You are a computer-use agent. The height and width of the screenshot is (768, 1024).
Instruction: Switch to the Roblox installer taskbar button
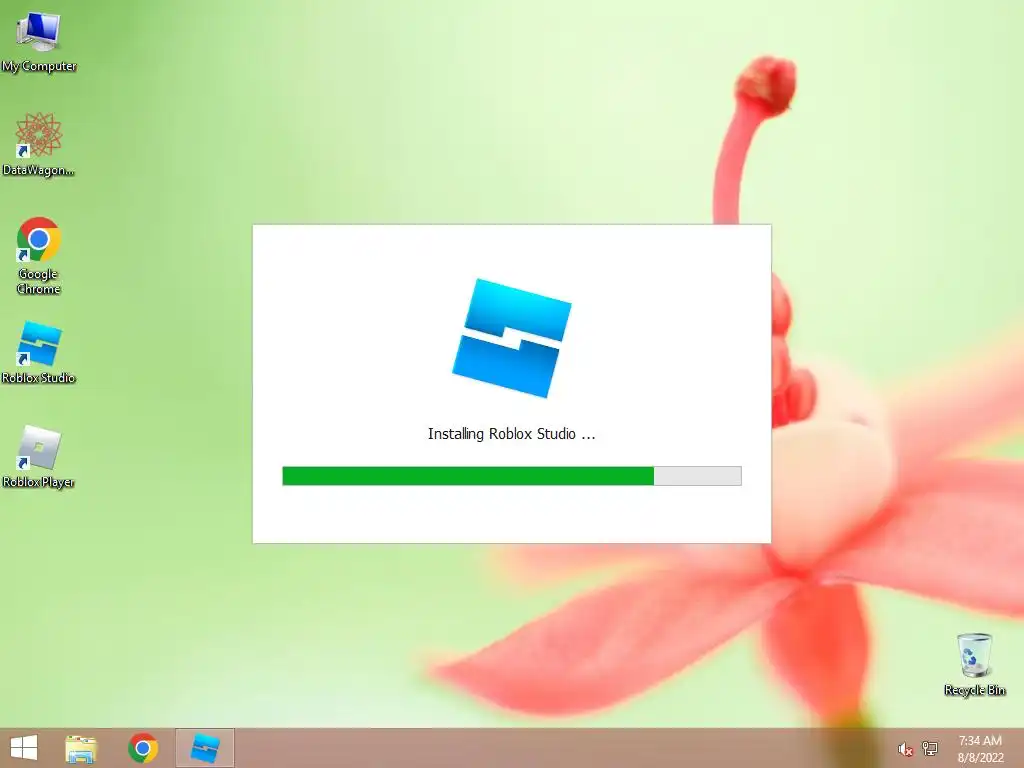204,748
